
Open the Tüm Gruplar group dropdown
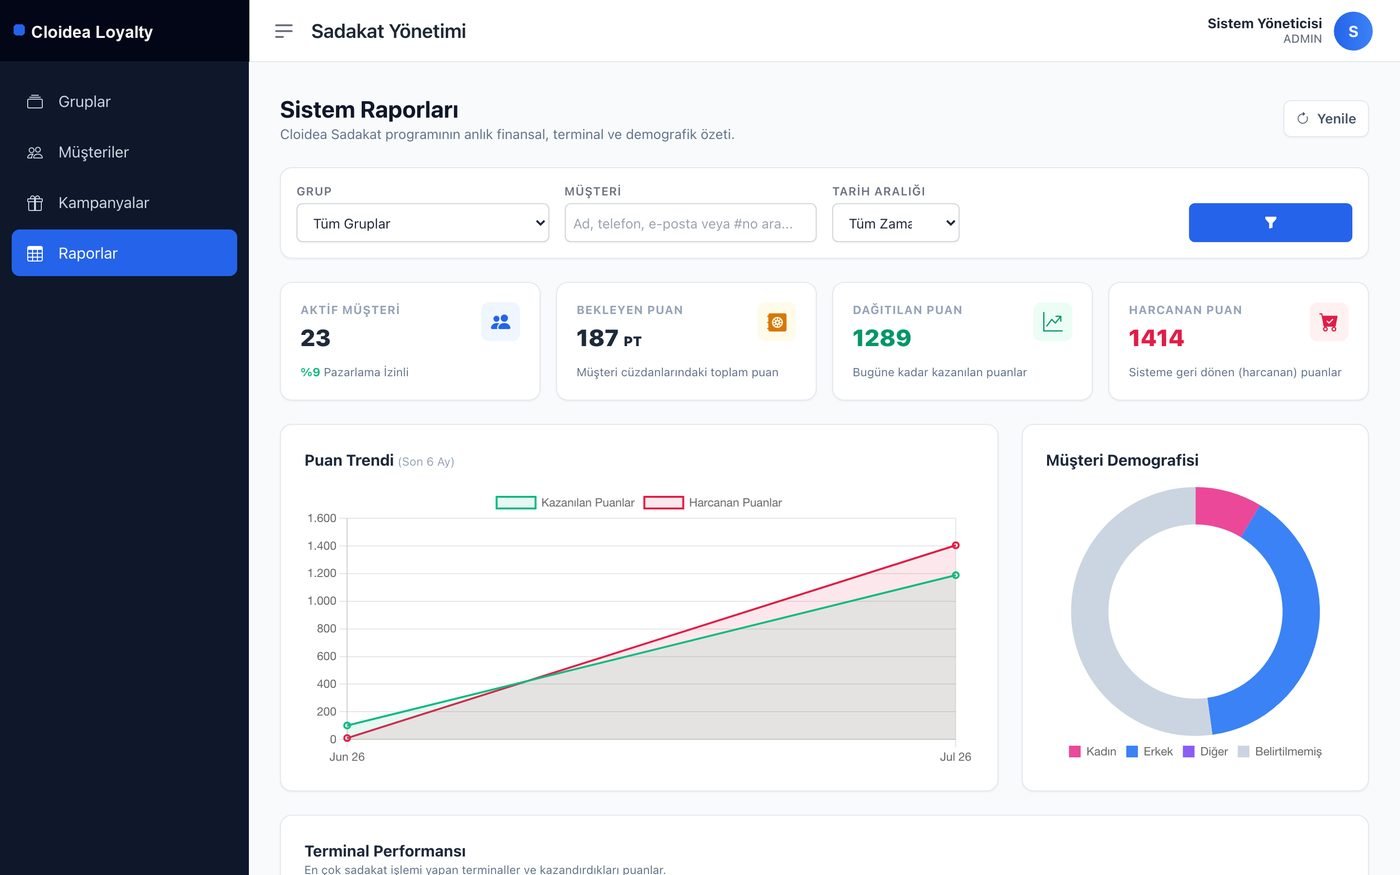423,223
